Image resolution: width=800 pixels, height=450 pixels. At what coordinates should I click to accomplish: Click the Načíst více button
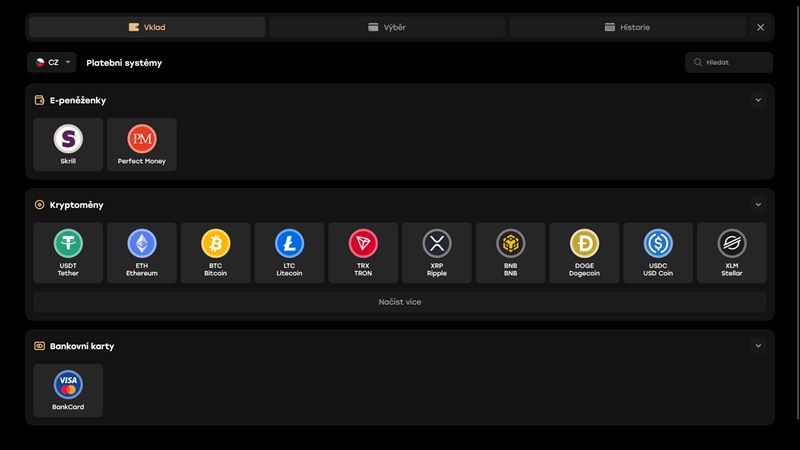pos(400,302)
